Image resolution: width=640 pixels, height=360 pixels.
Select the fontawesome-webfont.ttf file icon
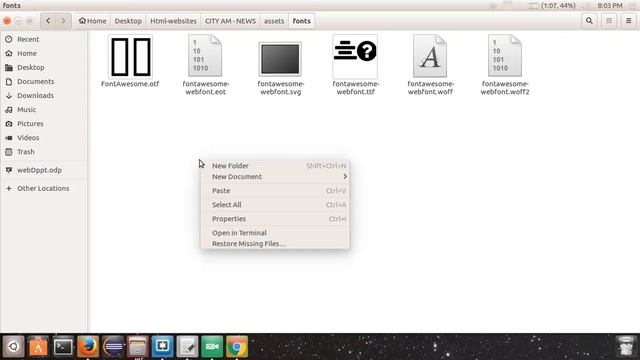(x=355, y=57)
